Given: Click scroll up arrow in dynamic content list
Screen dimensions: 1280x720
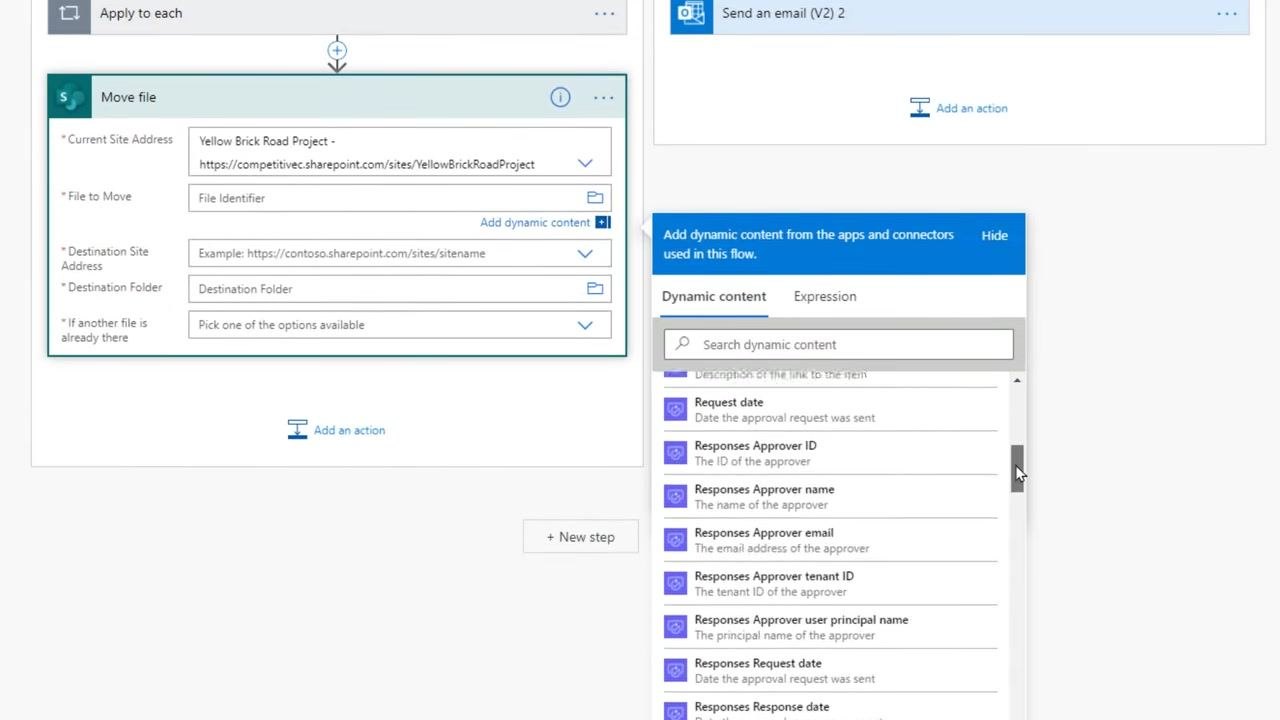Looking at the screenshot, I should point(1017,381).
